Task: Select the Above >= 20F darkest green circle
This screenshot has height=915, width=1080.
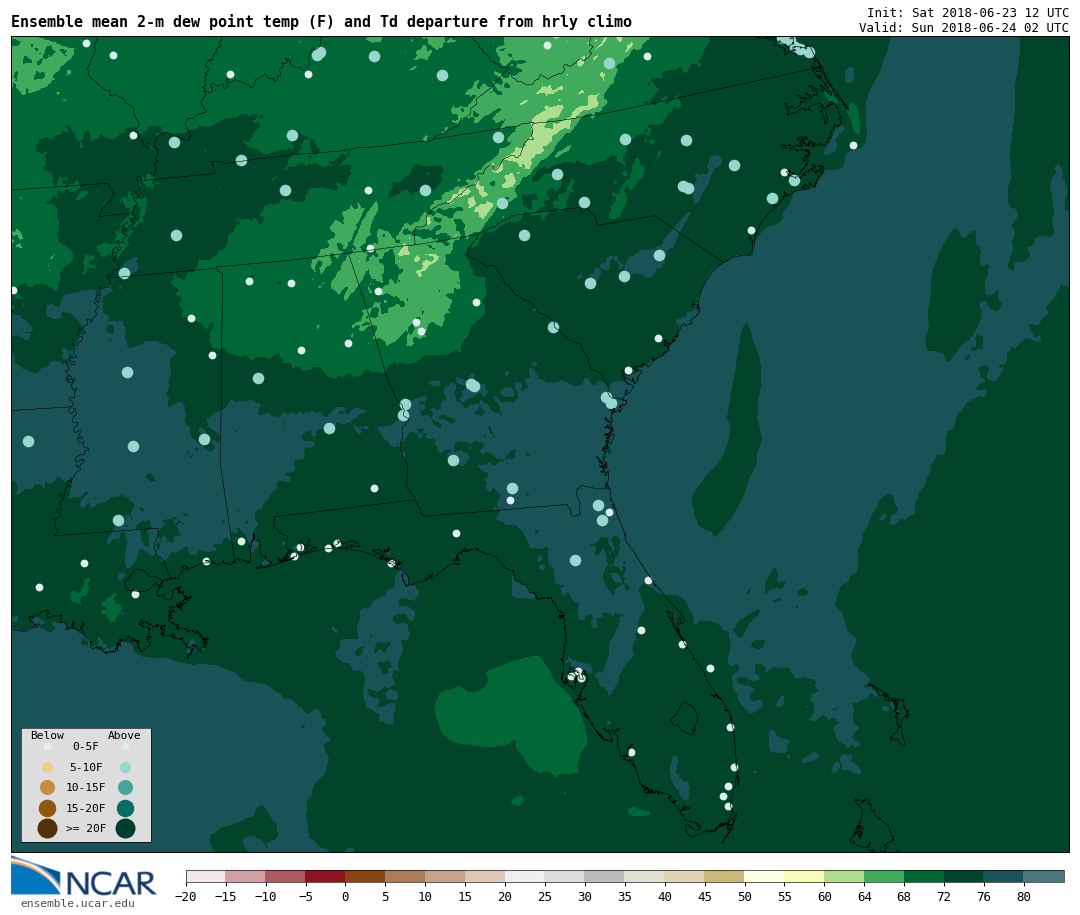Action: coord(125,828)
